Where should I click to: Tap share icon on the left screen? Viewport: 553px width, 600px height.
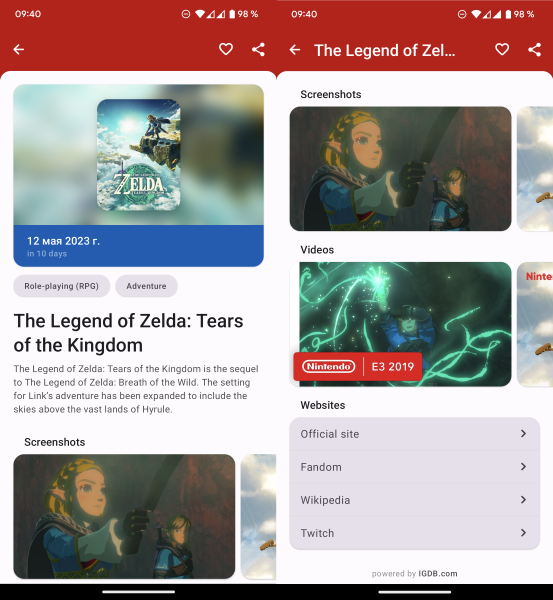click(258, 49)
